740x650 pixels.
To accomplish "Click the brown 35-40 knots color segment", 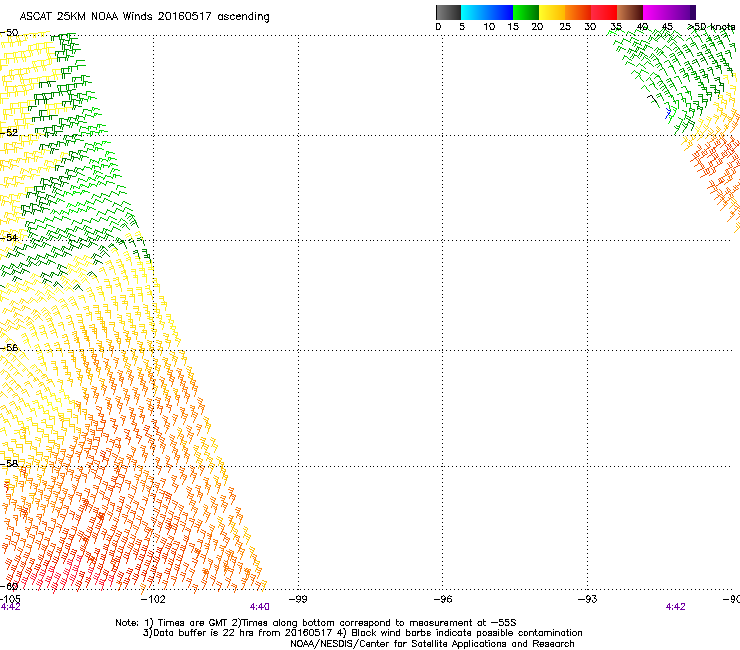I will click(x=630, y=12).
